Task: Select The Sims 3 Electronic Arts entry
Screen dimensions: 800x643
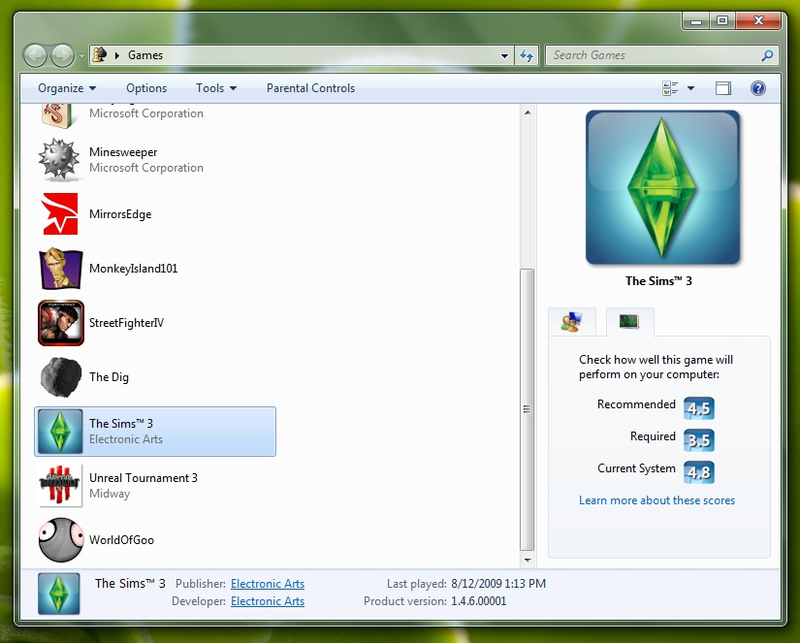Action: tap(155, 431)
